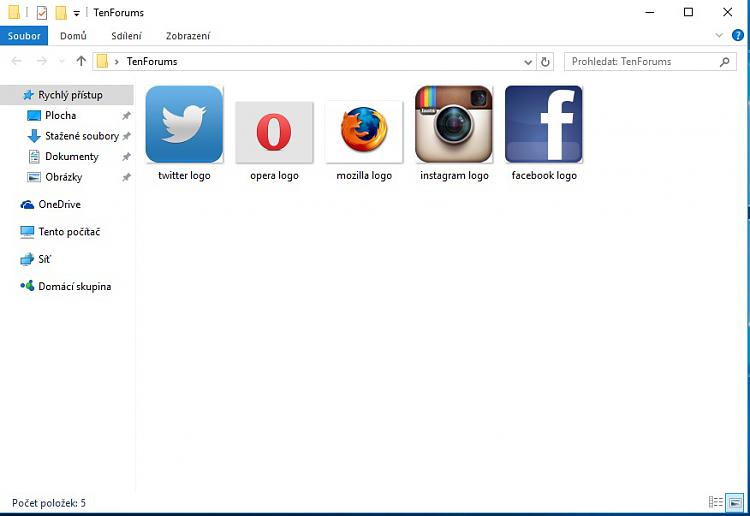
Task: Maximize the TenForums window
Action: [688, 12]
